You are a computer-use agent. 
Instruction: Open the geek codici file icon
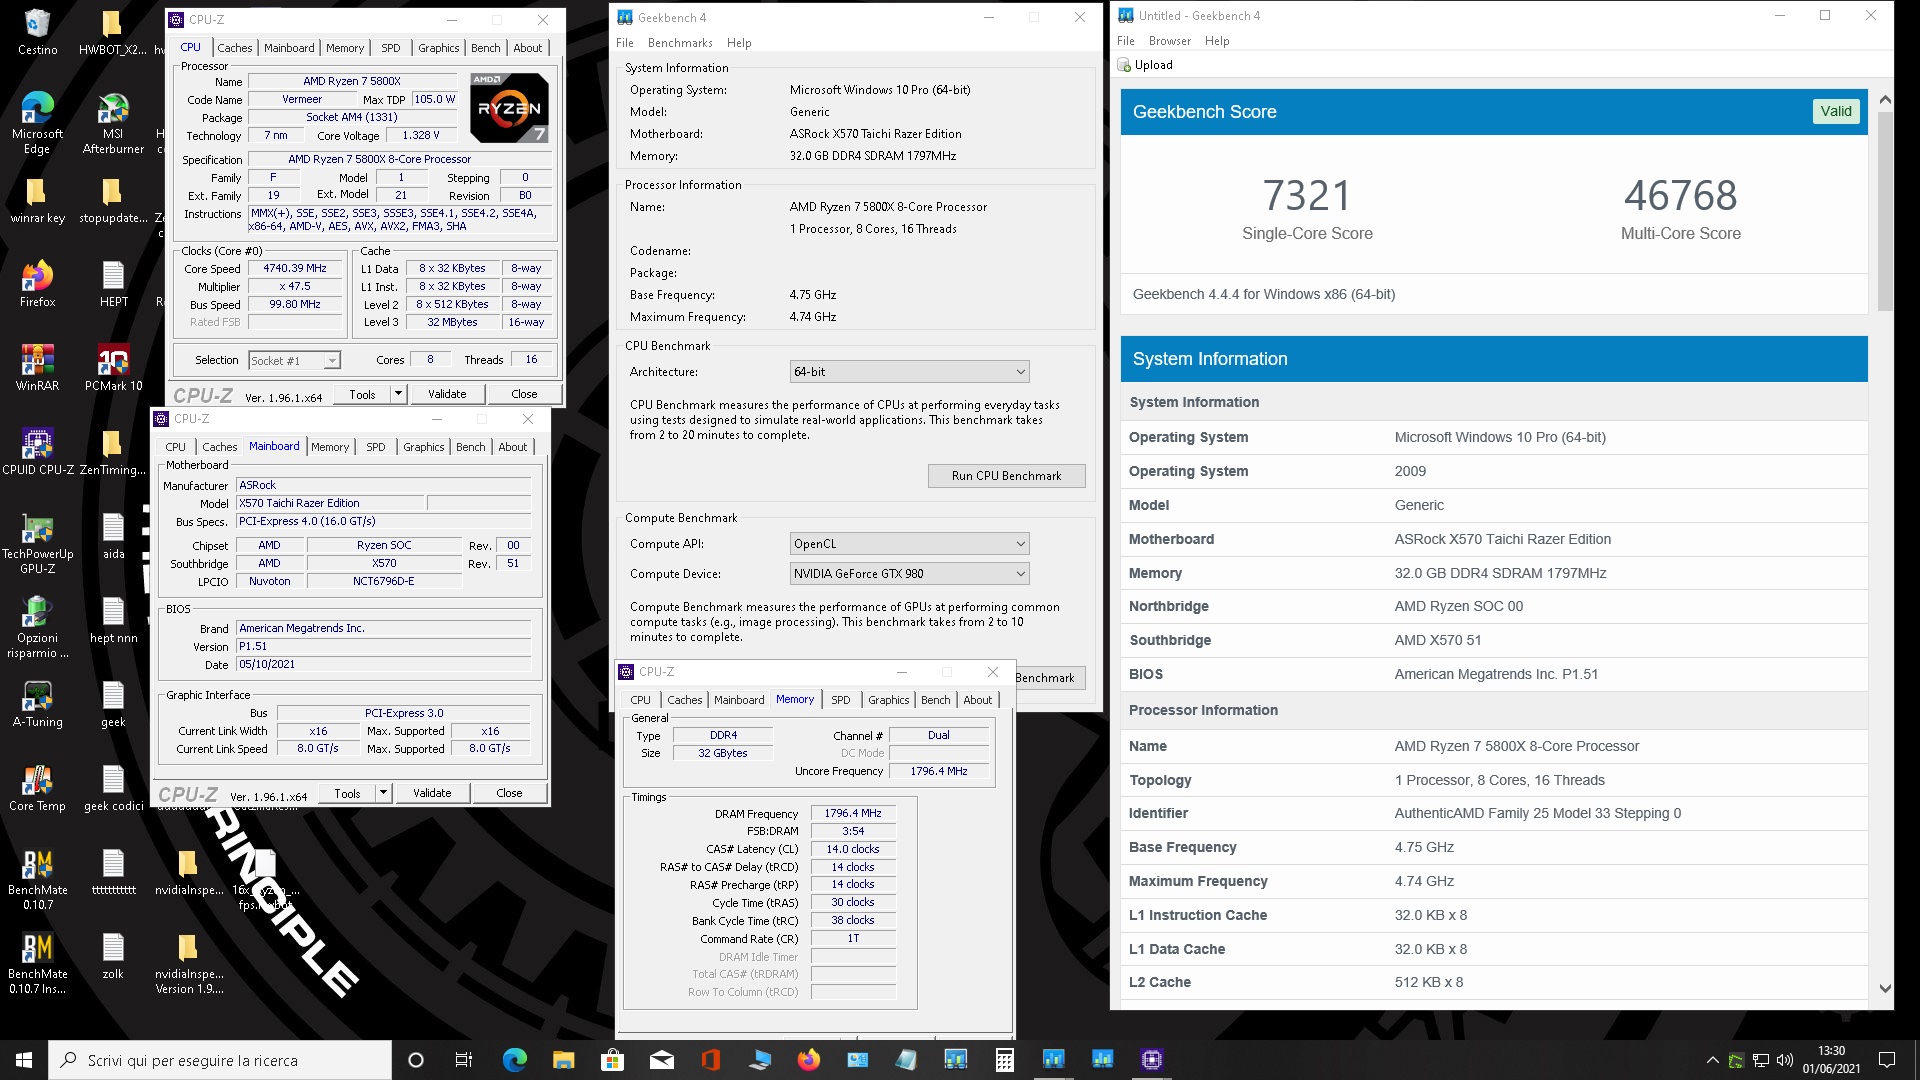(x=113, y=787)
